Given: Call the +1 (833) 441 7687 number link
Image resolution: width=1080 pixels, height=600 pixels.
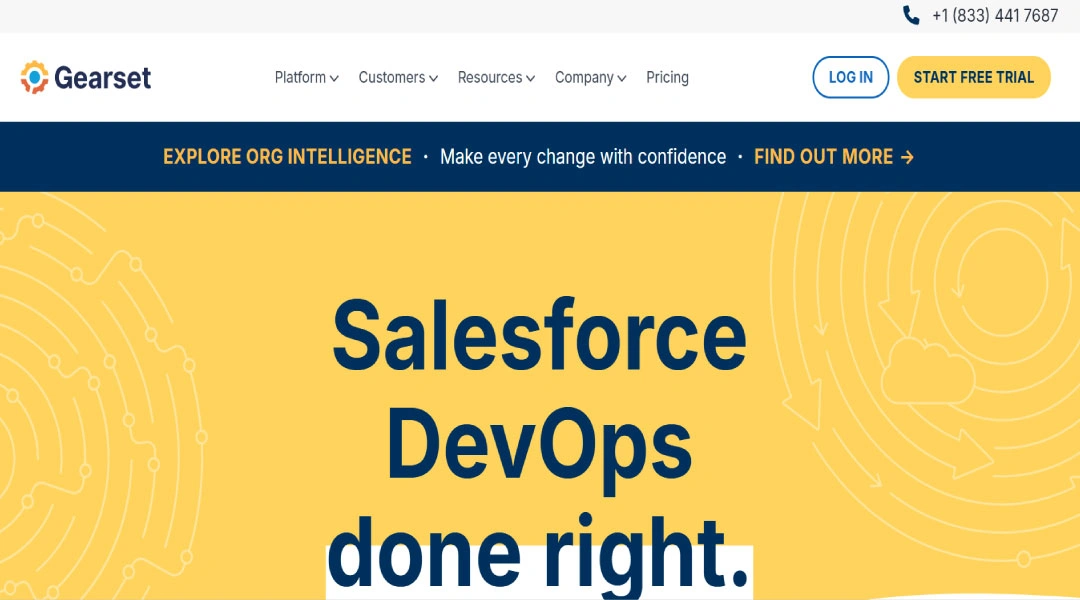Looking at the screenshot, I should click(994, 15).
